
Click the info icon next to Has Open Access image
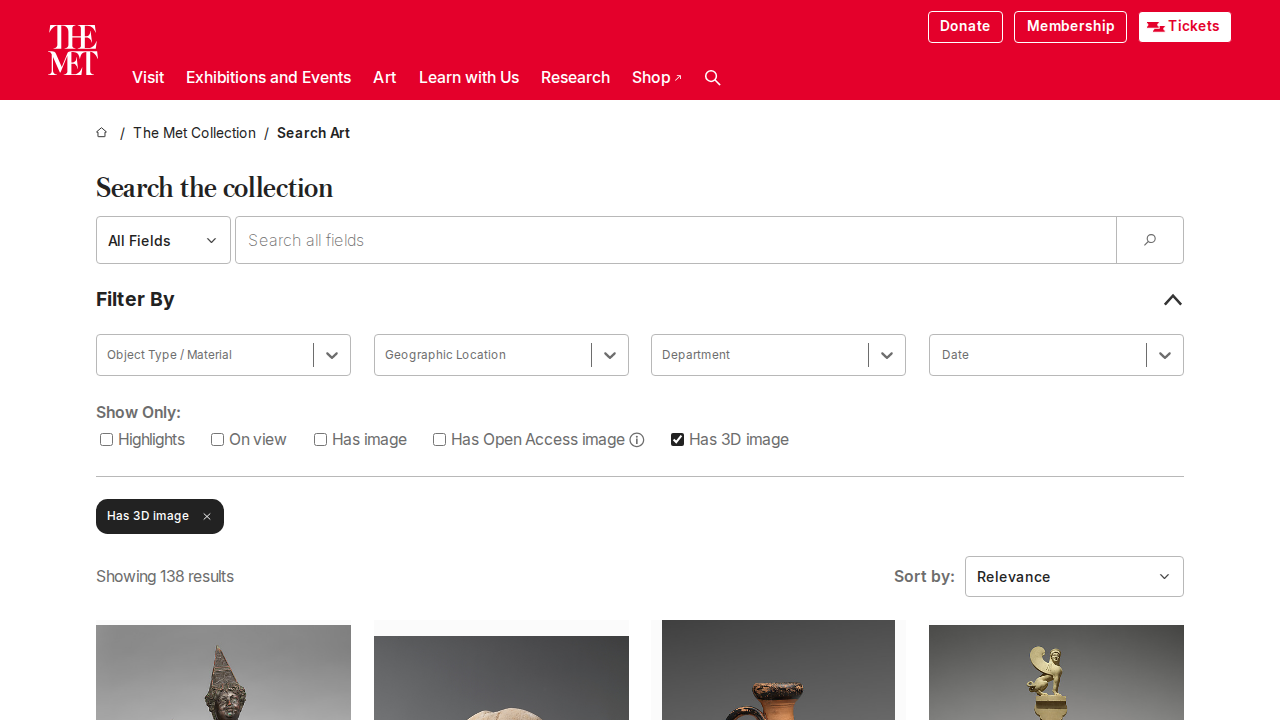click(x=637, y=439)
